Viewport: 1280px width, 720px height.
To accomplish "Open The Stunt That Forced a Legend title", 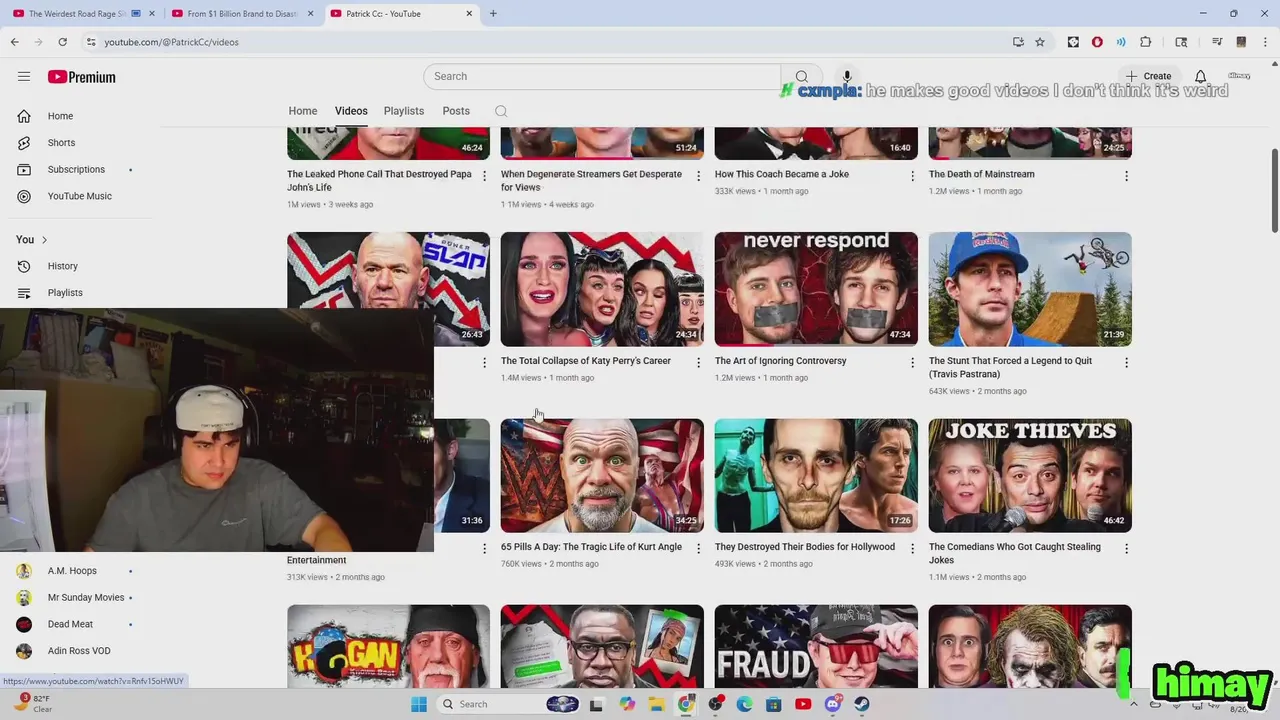I will coord(1010,367).
